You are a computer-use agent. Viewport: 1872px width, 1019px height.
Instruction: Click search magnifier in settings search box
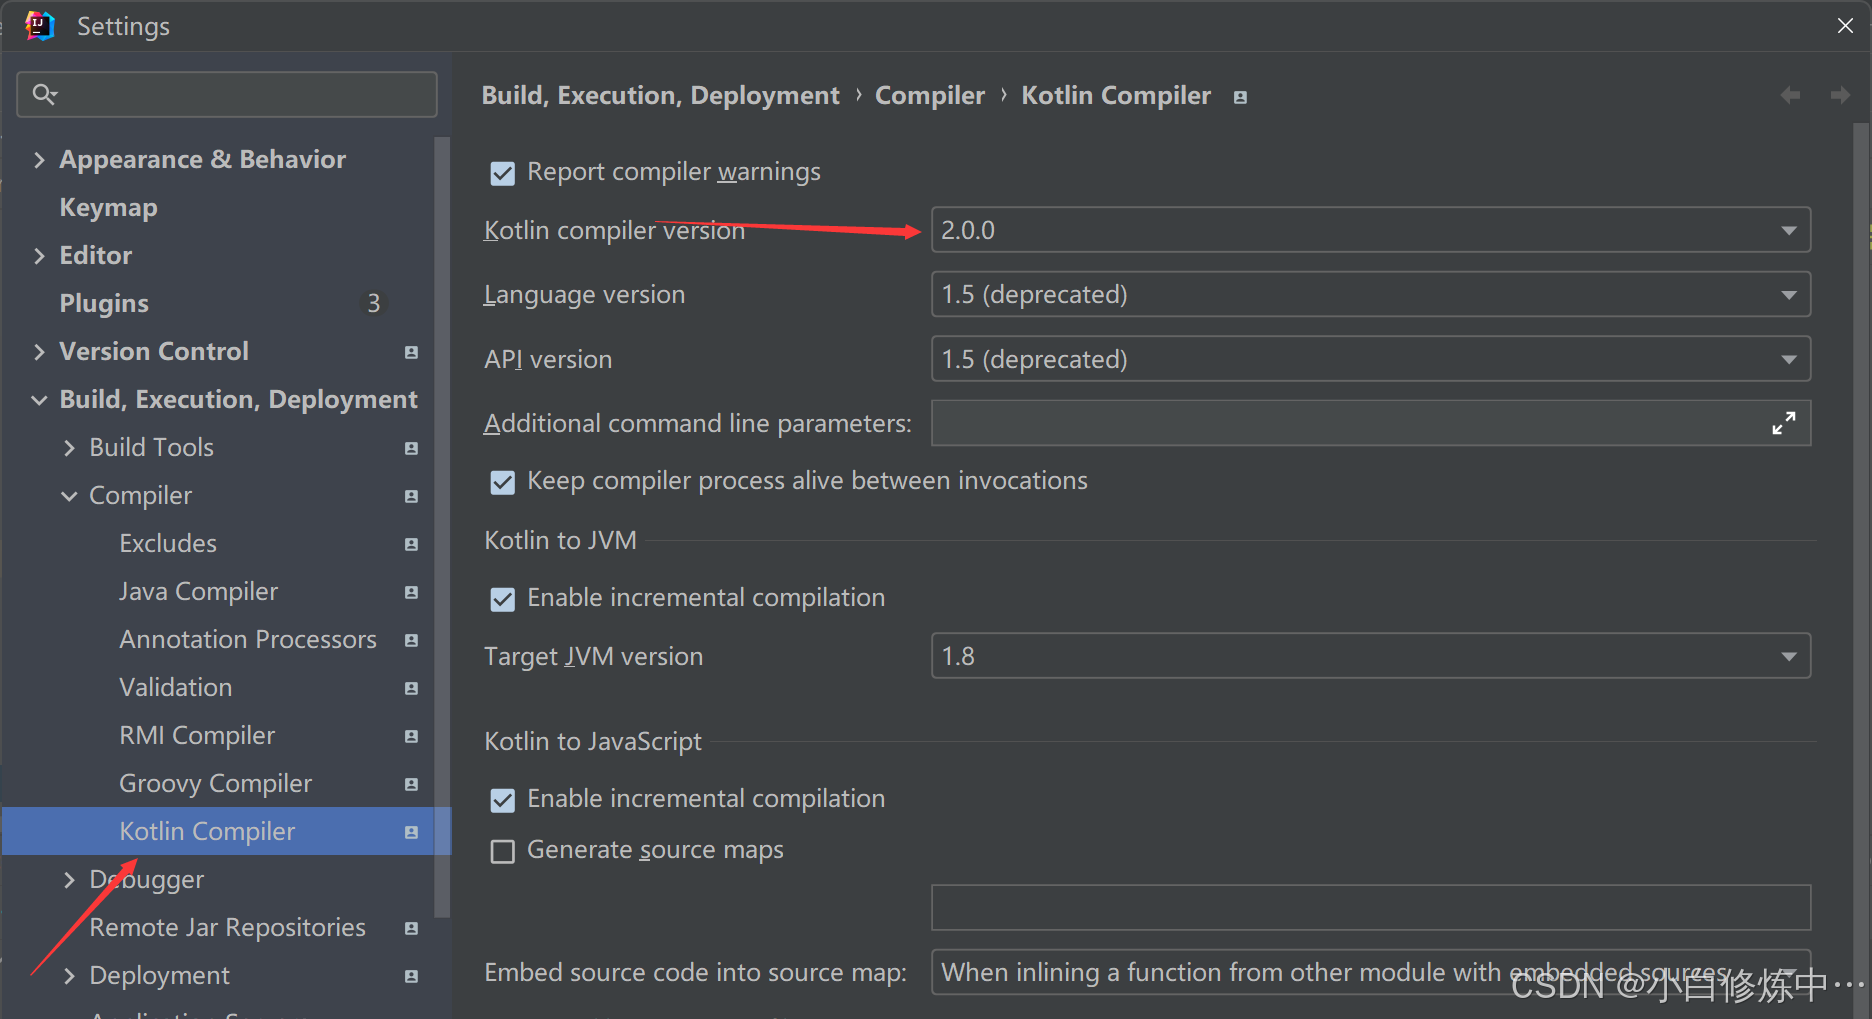(44, 93)
